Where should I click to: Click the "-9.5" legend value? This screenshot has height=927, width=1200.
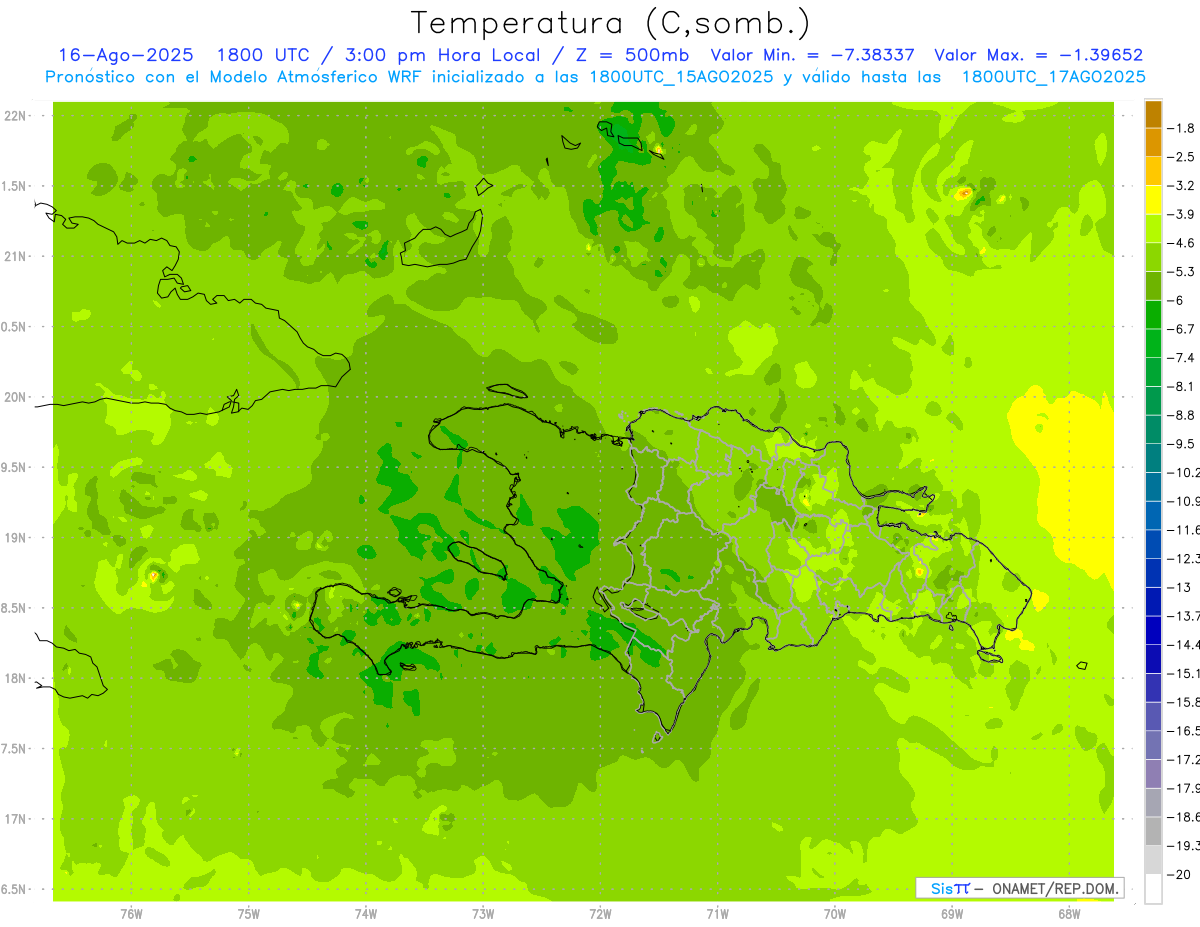click(x=1182, y=444)
